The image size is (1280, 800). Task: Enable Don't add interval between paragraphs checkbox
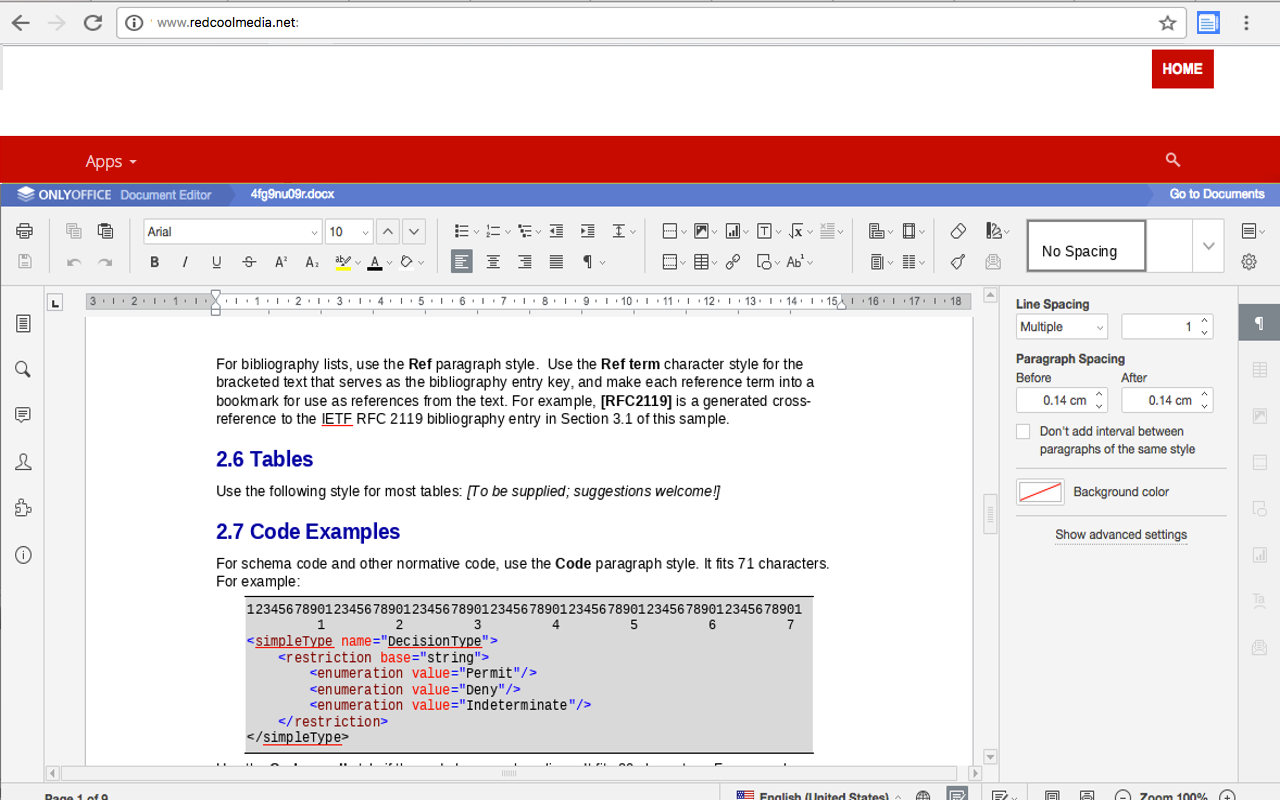click(1023, 432)
